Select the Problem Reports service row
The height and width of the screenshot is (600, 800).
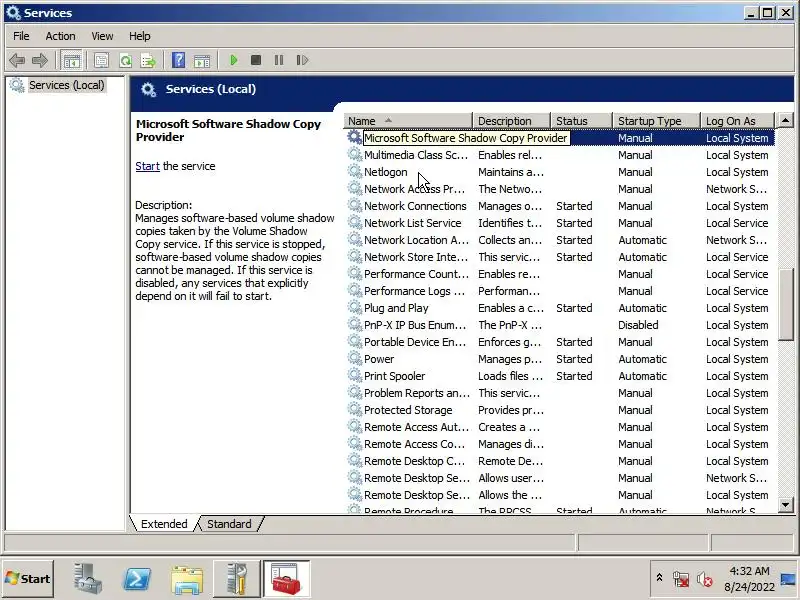pyautogui.click(x=560, y=393)
